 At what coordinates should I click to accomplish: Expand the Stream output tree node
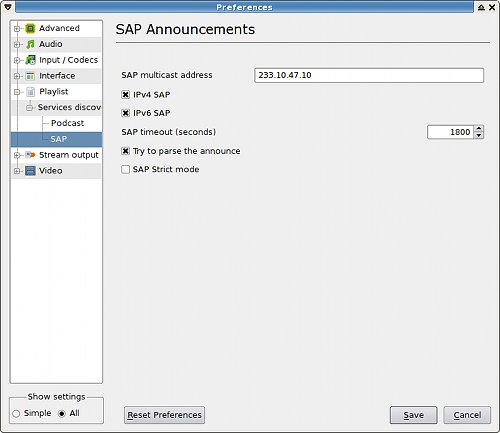[x=17, y=155]
